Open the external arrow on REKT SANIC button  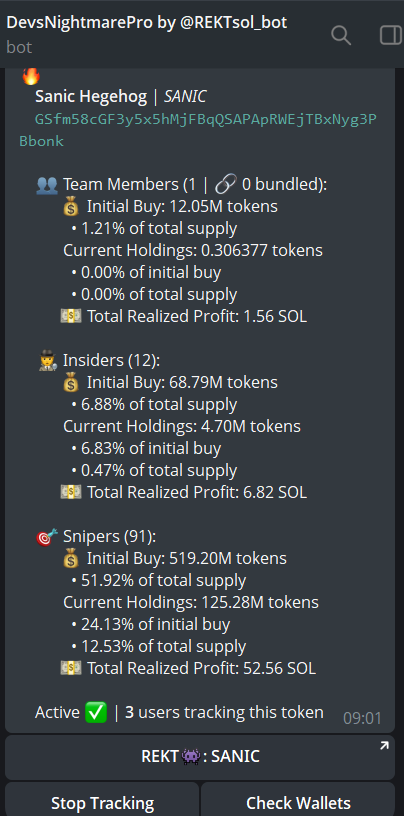tap(384, 746)
